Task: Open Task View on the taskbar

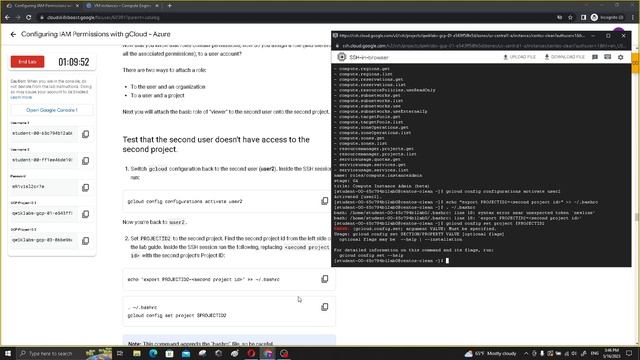Action: [120, 353]
